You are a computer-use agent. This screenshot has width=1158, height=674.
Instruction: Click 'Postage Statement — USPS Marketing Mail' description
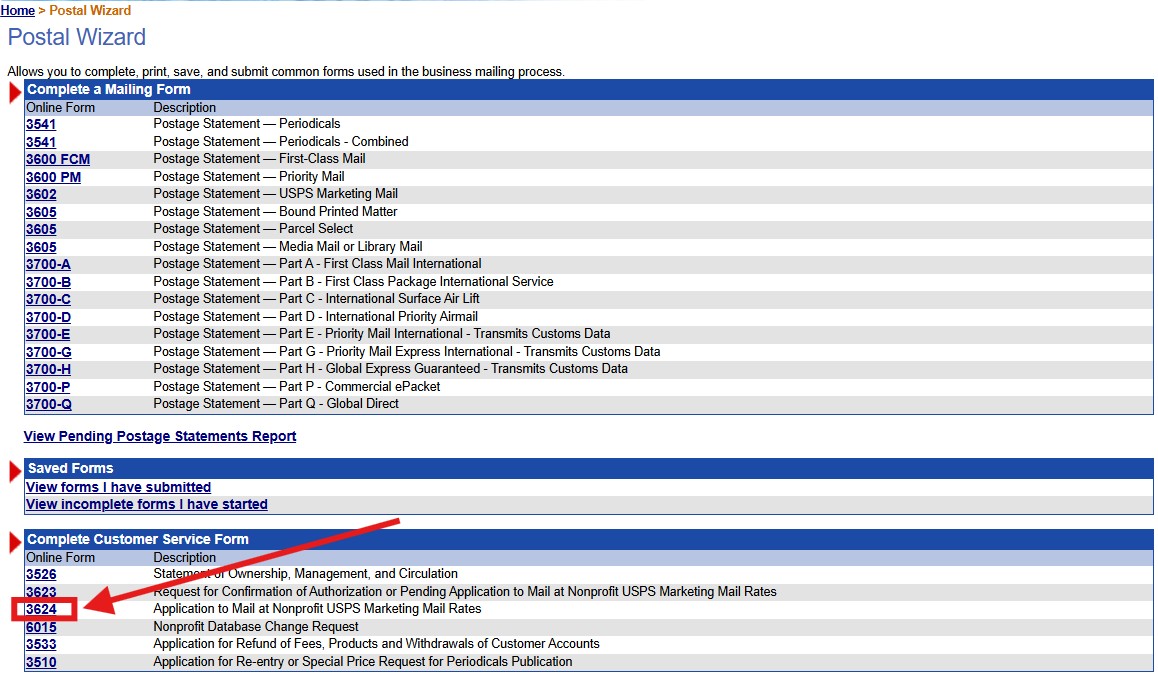(275, 193)
